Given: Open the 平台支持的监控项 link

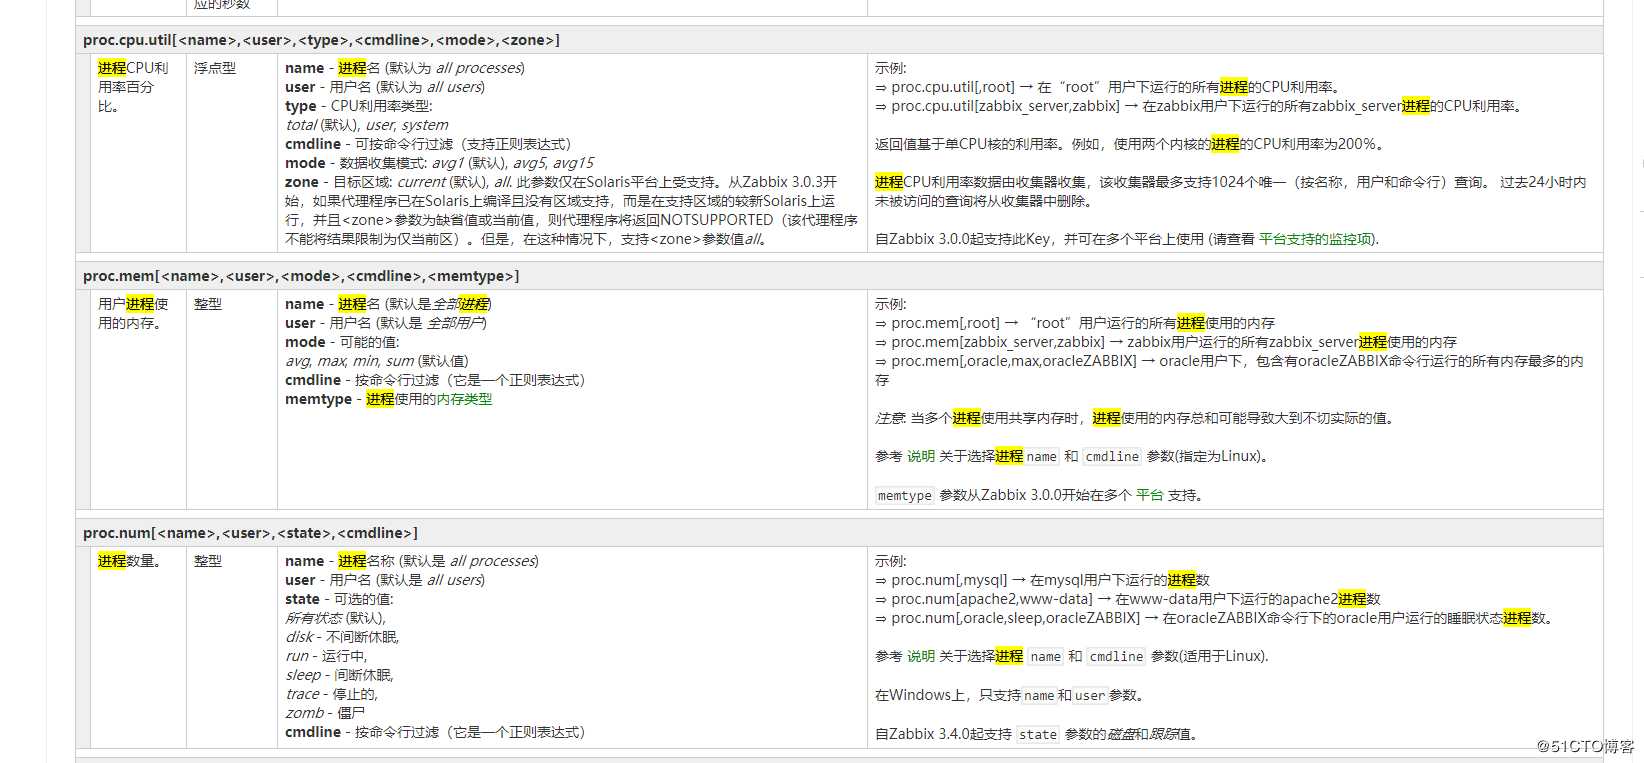Looking at the screenshot, I should [1317, 239].
